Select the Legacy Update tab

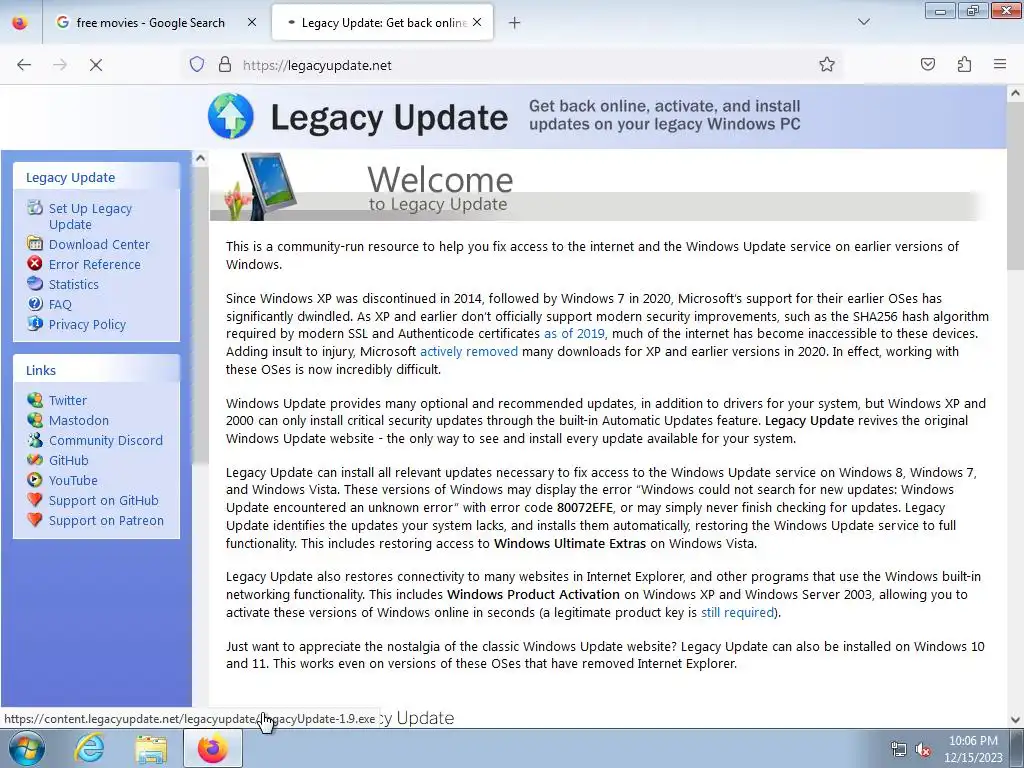click(x=383, y=22)
